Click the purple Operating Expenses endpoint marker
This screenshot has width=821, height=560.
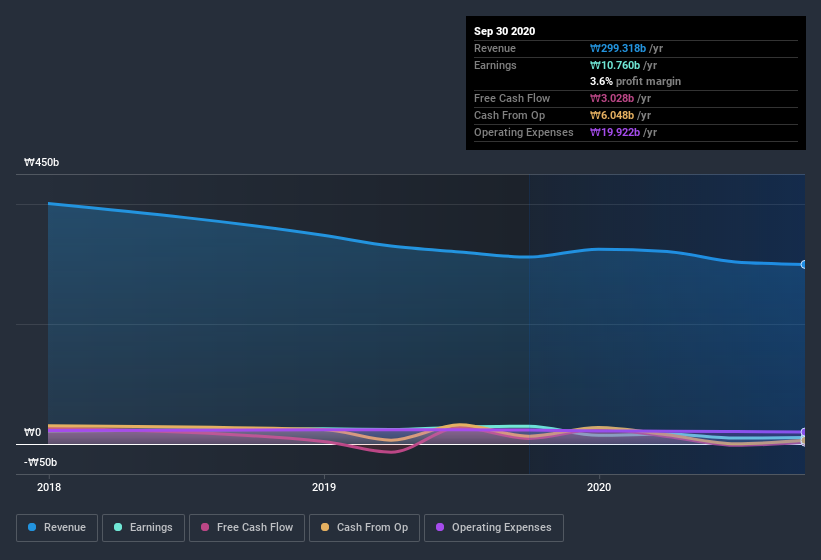point(803,432)
